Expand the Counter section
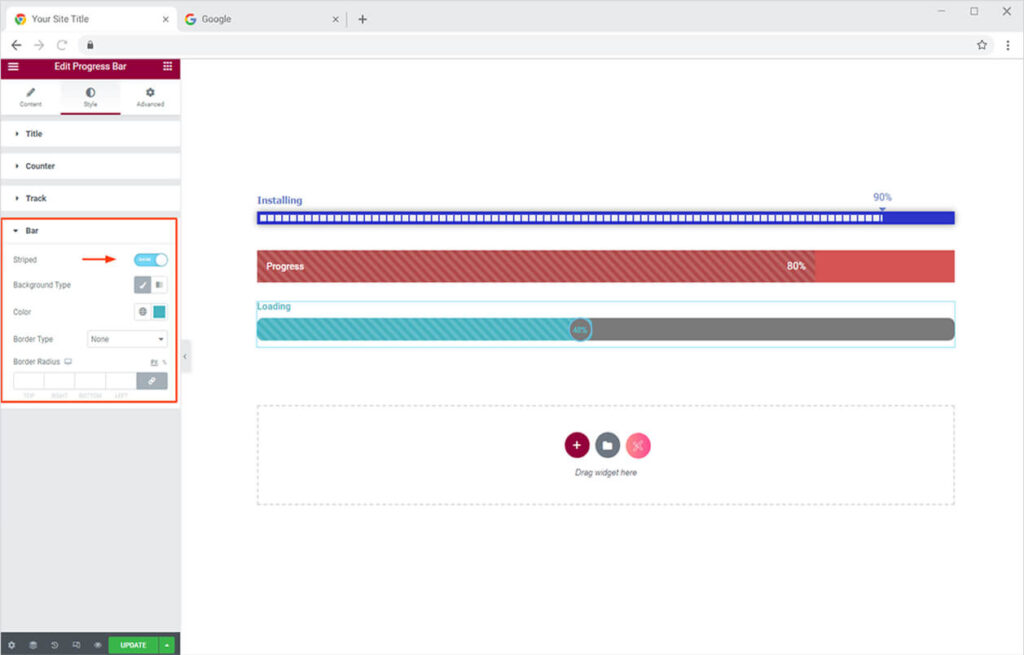The width and height of the screenshot is (1024, 655). pos(40,166)
